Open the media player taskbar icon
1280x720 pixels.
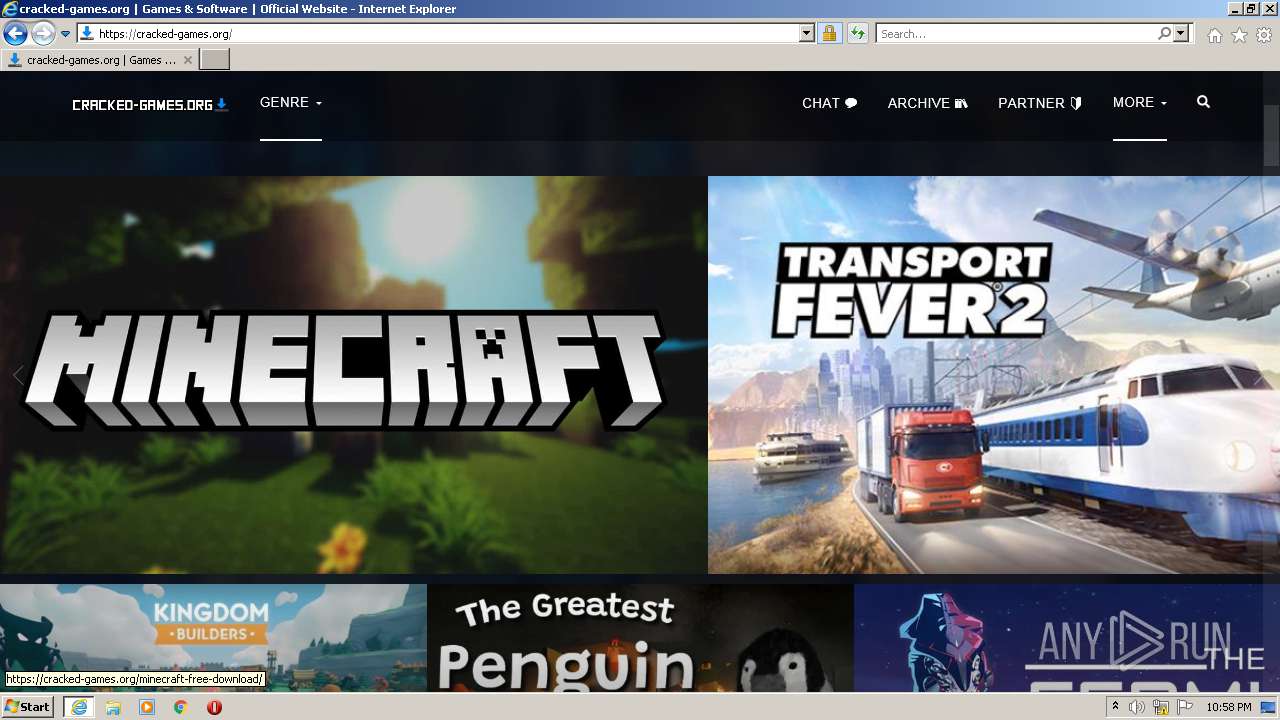[x=147, y=707]
